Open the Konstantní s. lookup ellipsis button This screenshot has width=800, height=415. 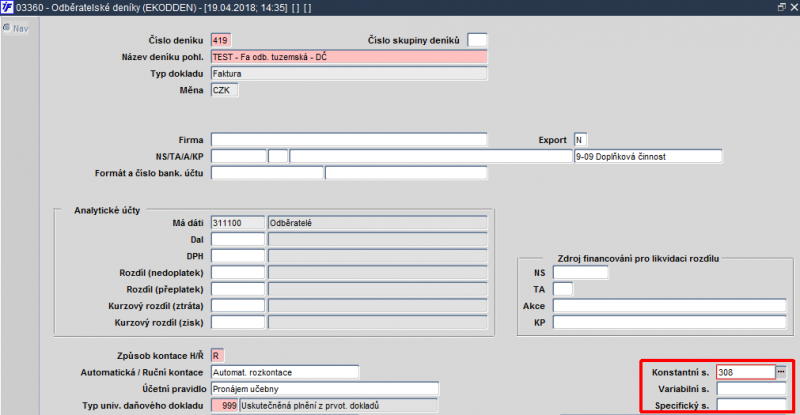tap(781, 372)
